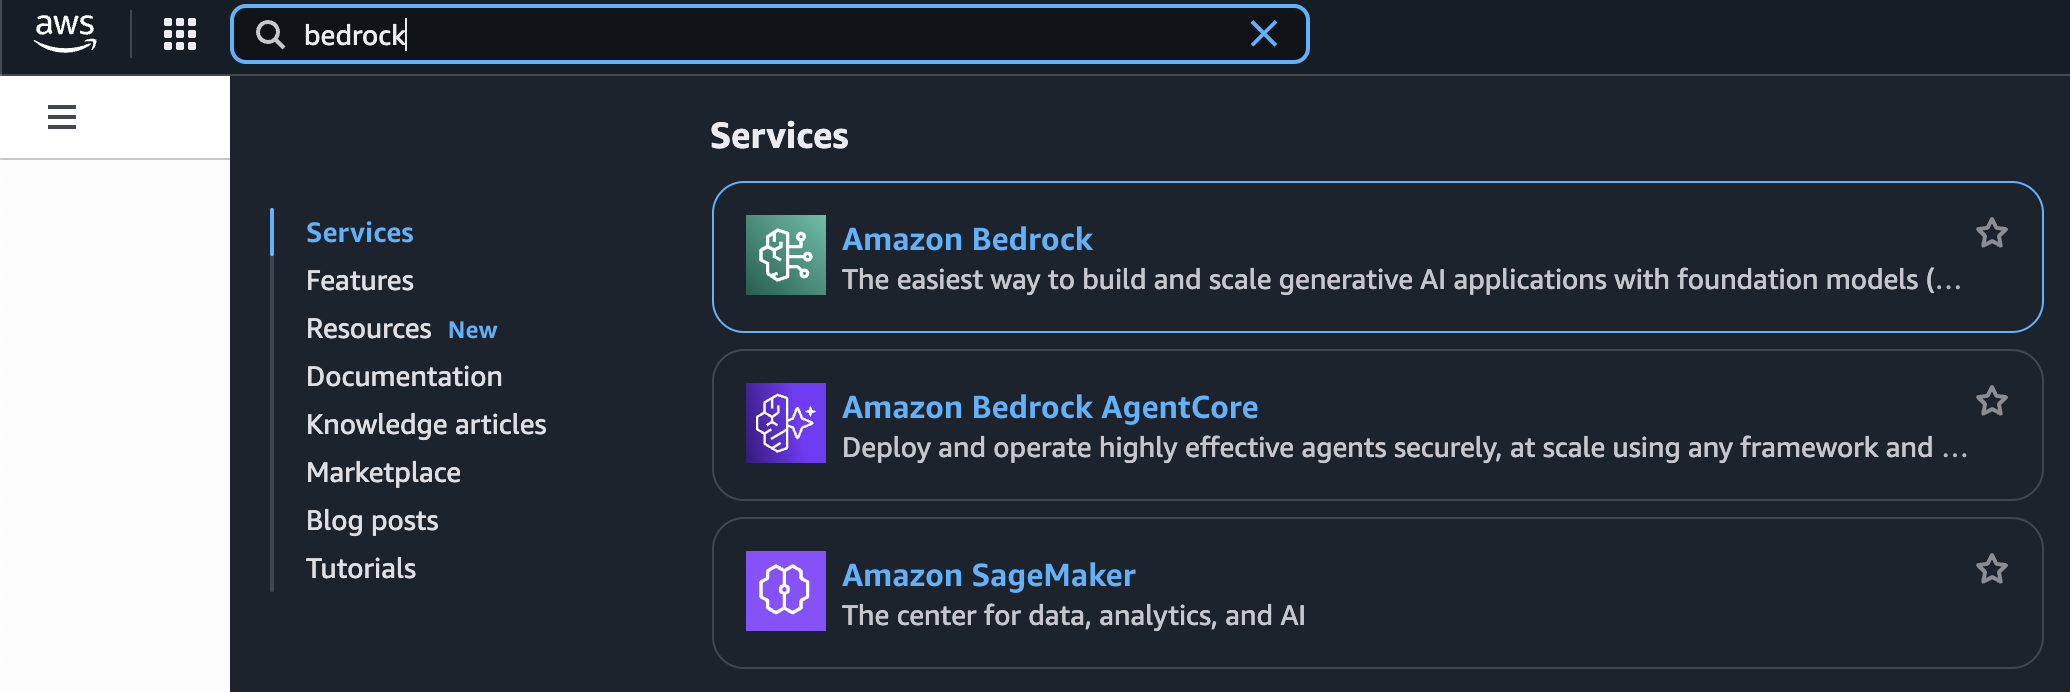This screenshot has width=2070, height=692.
Task: Open the nine-dot services grid
Action: click(x=178, y=33)
